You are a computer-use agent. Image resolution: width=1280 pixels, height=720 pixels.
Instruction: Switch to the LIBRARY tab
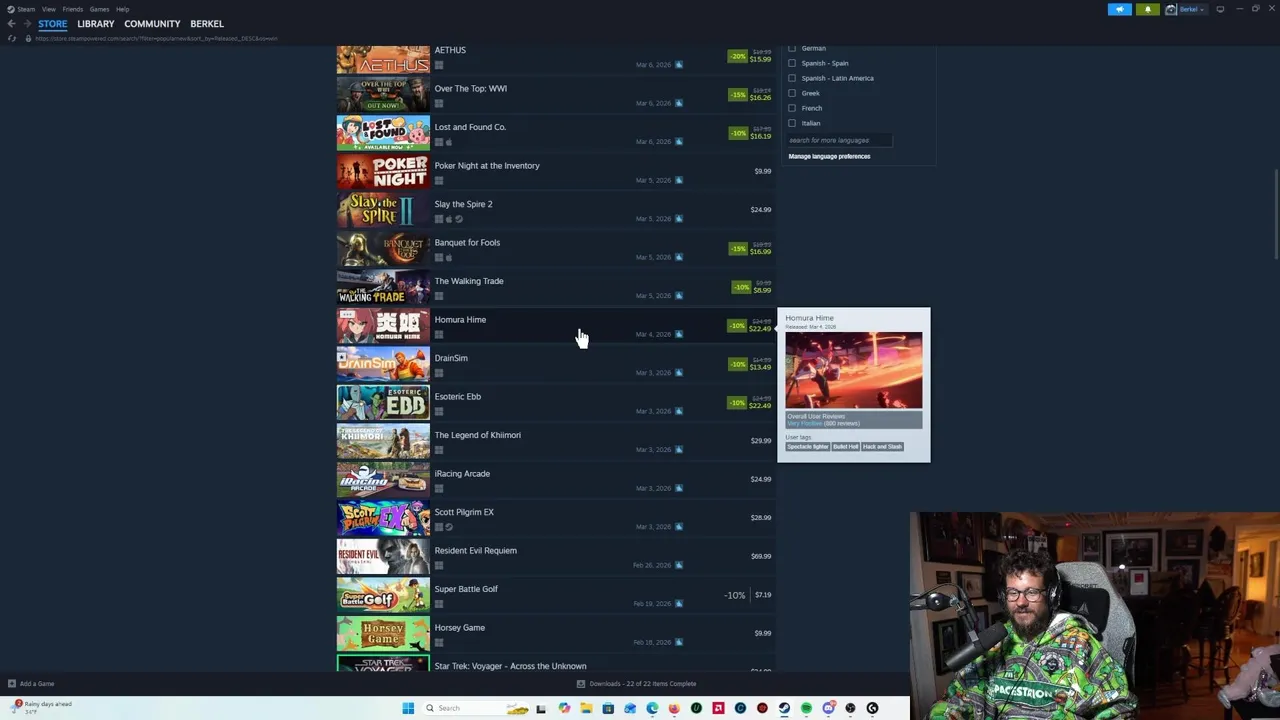pyautogui.click(x=96, y=24)
